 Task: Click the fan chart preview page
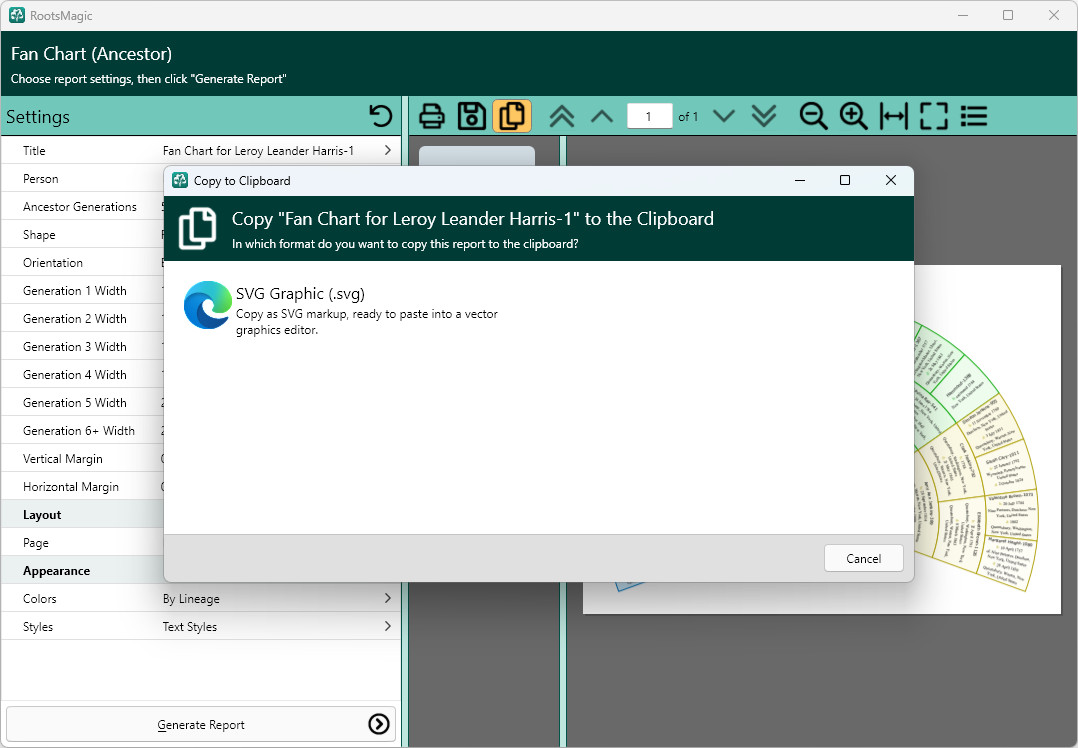click(x=987, y=439)
